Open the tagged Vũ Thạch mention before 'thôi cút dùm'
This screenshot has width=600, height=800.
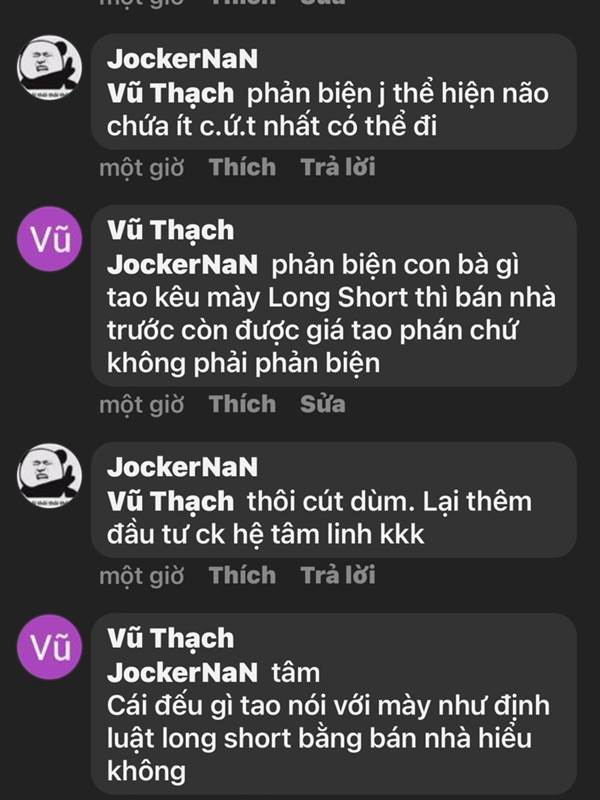coord(170,502)
